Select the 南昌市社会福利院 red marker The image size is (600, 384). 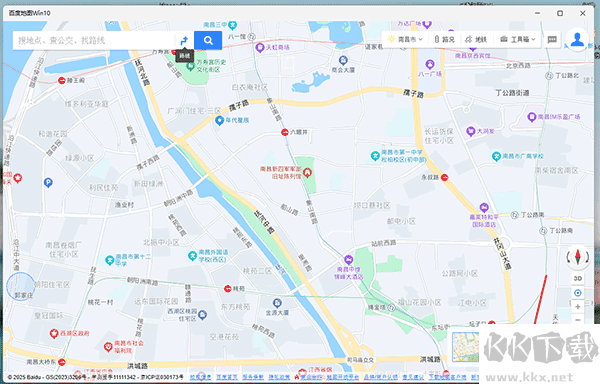coord(108,347)
